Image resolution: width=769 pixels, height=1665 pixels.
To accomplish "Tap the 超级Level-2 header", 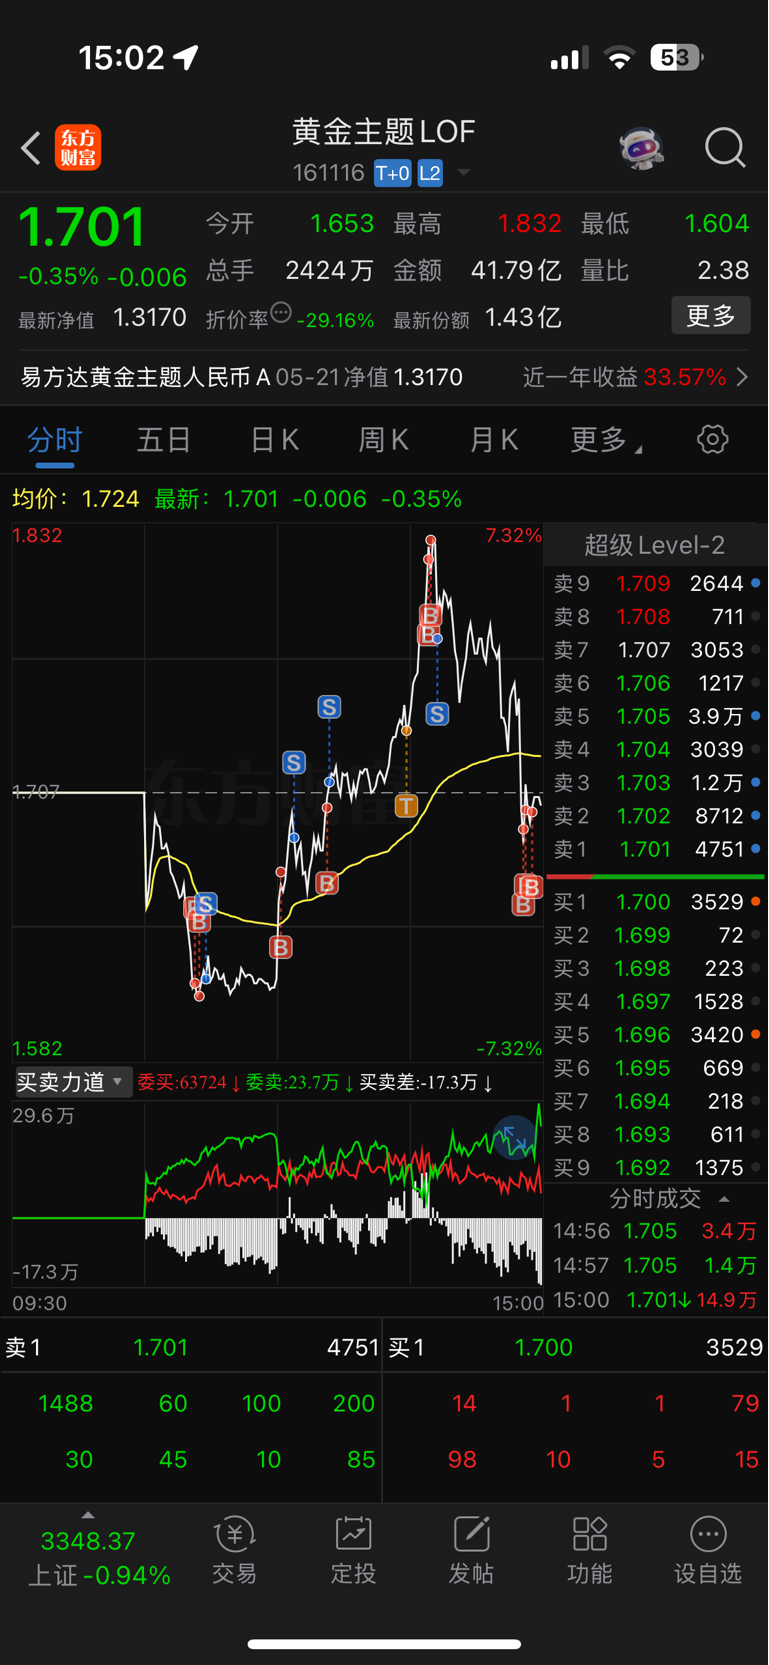I will (655, 545).
